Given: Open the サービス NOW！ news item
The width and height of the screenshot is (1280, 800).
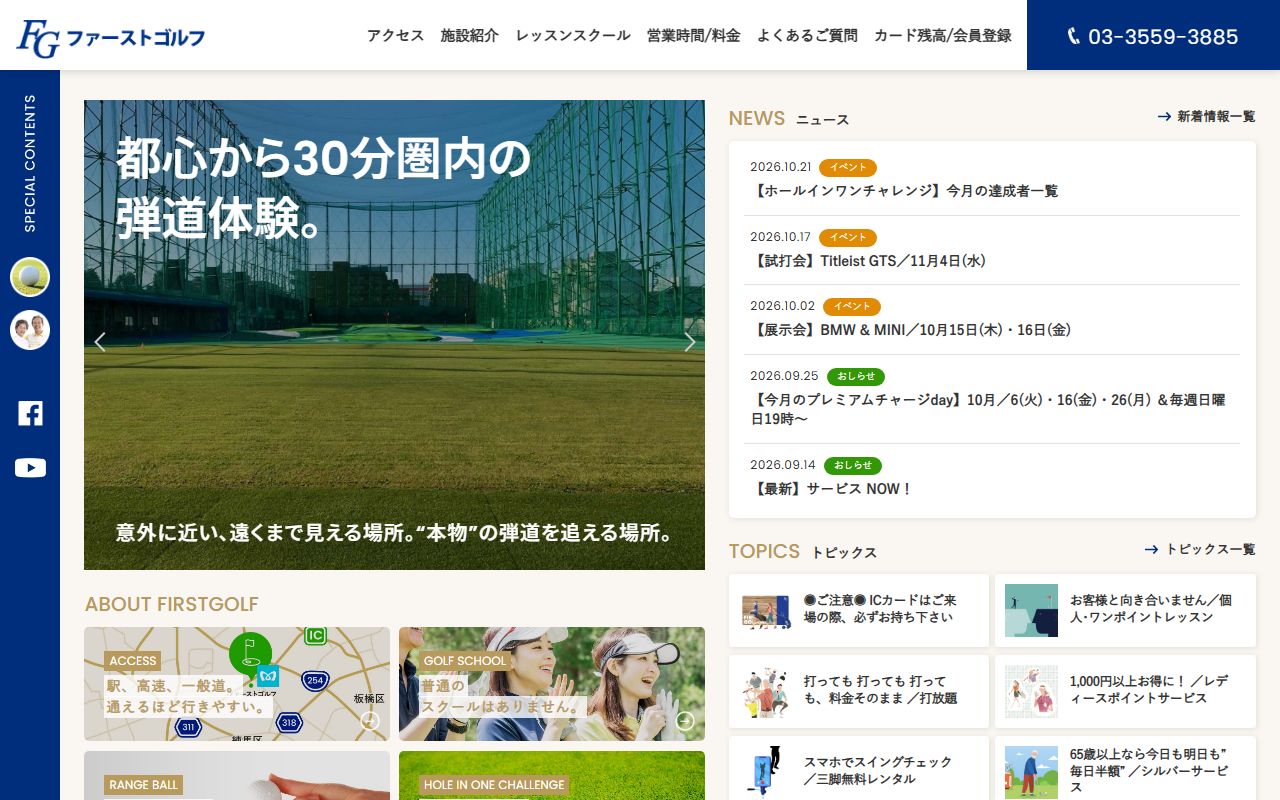Looking at the screenshot, I should (832, 488).
